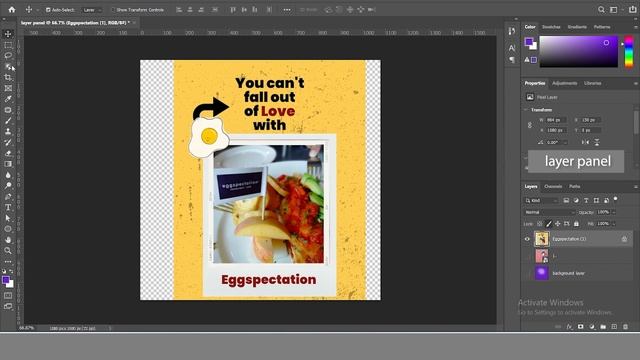Open the Fill value dropdown arrow
This screenshot has width=640, height=360.
click(x=613, y=224)
